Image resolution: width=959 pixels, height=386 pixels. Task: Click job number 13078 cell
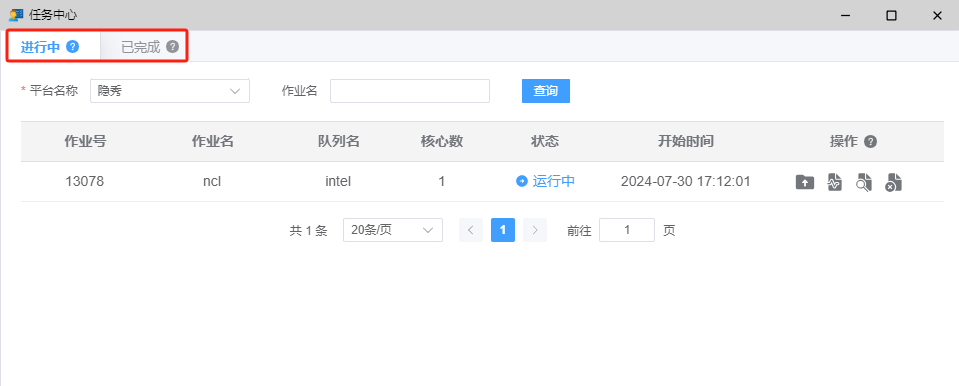pos(84,182)
